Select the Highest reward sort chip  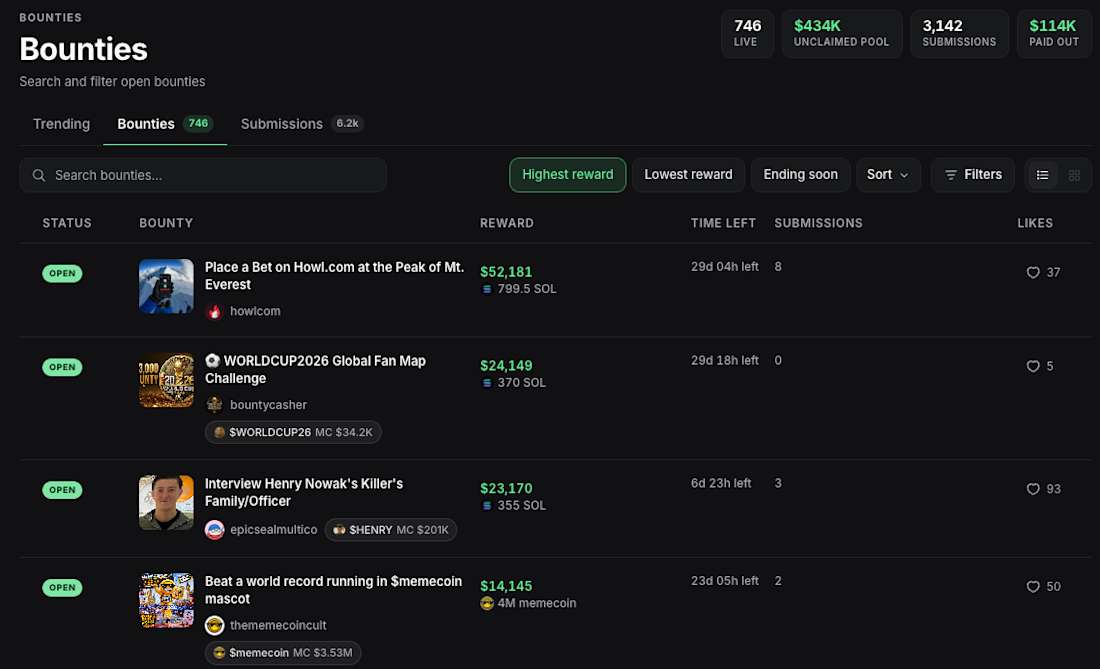(x=568, y=175)
